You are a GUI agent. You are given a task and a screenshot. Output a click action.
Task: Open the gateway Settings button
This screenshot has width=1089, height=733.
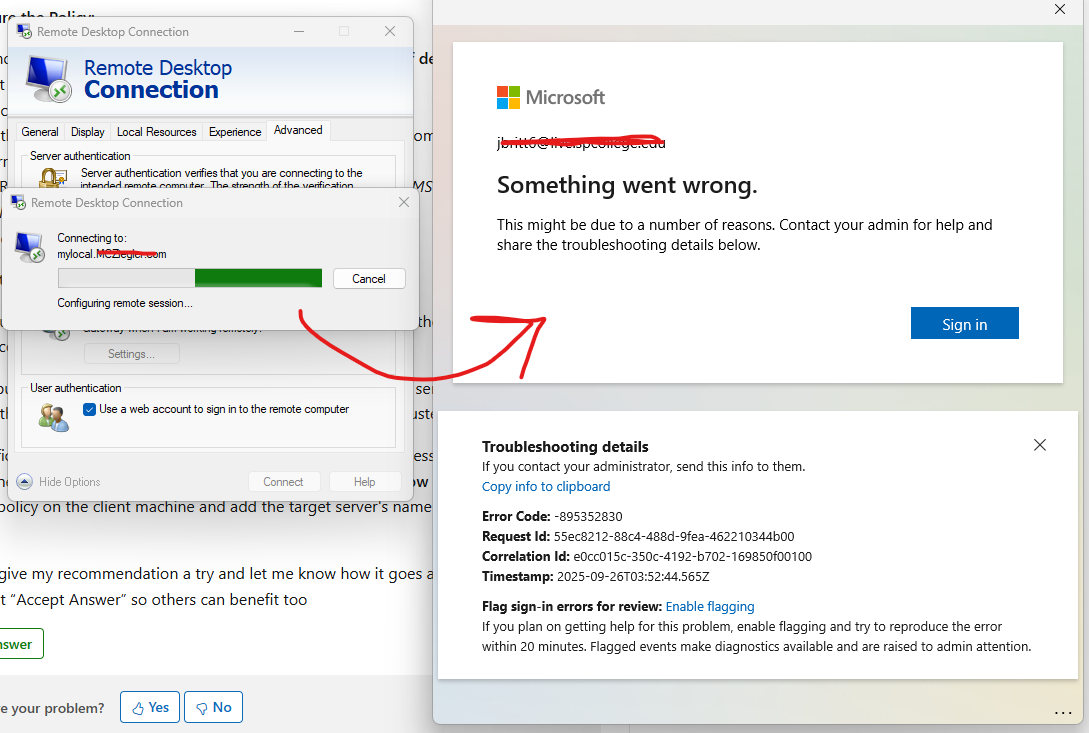(131, 354)
